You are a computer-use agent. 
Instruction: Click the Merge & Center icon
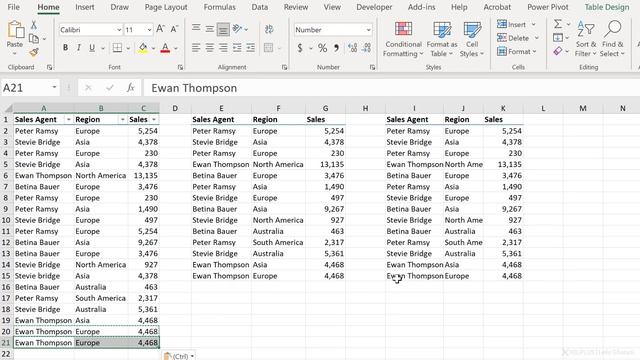point(269,48)
